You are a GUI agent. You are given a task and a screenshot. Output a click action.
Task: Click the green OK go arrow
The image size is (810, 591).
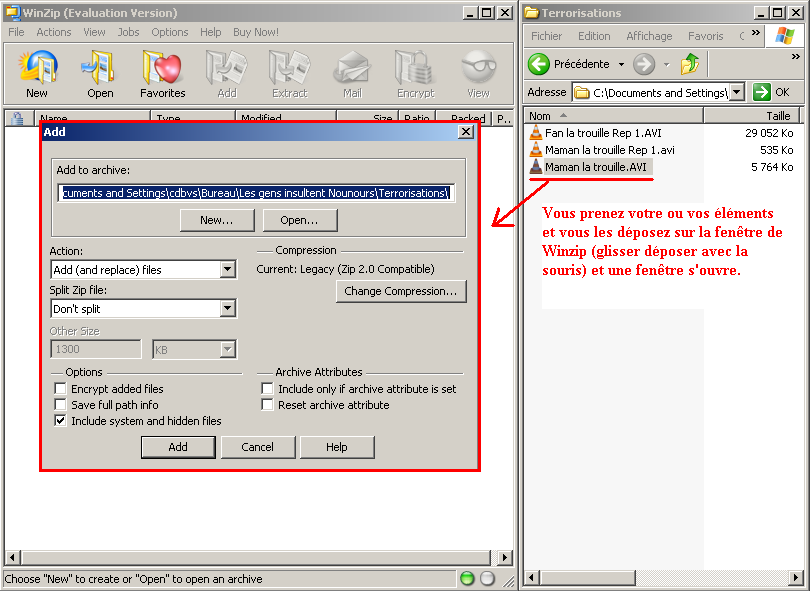[x=761, y=92]
